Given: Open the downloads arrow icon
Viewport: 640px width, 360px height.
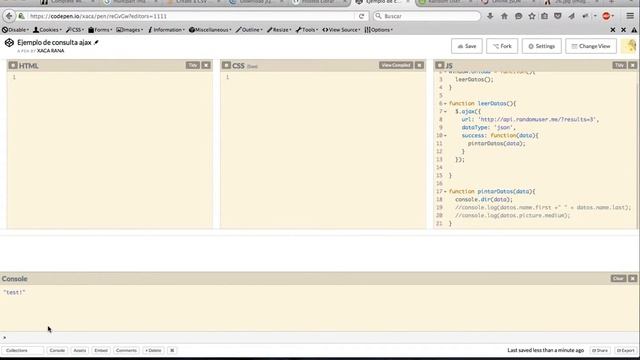Looking at the screenshot, I should point(490,16).
